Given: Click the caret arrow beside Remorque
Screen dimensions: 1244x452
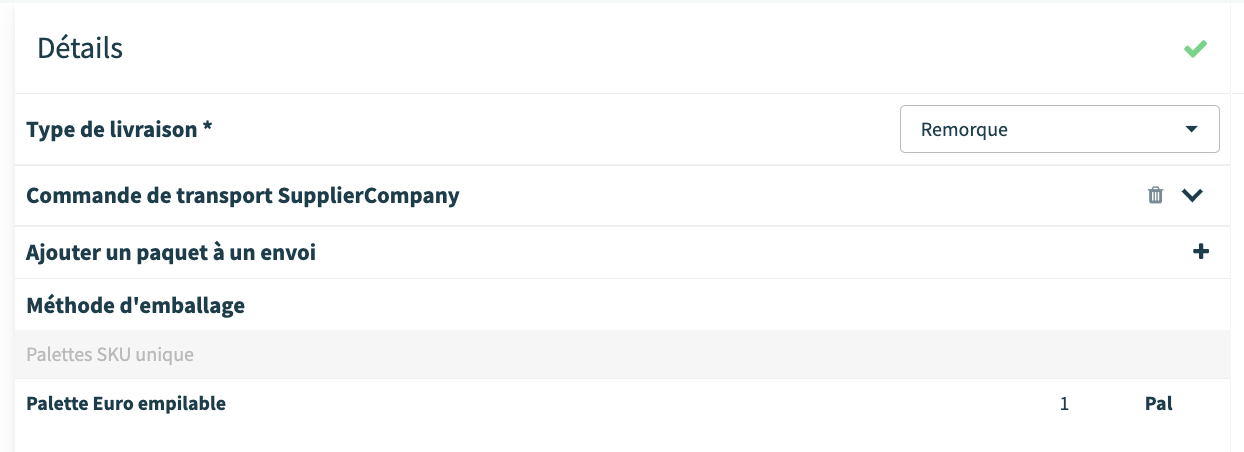Looking at the screenshot, I should tap(1190, 130).
